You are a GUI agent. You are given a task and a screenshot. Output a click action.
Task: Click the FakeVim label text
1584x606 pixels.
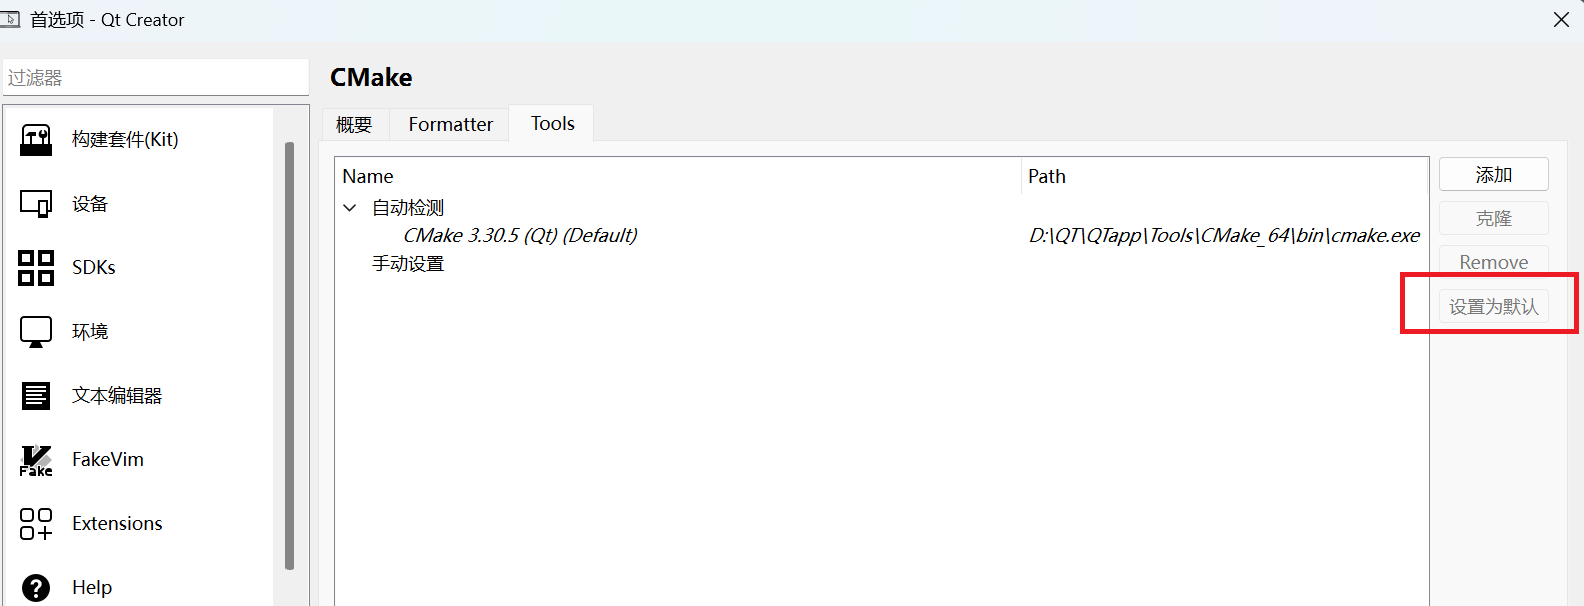pos(108,460)
